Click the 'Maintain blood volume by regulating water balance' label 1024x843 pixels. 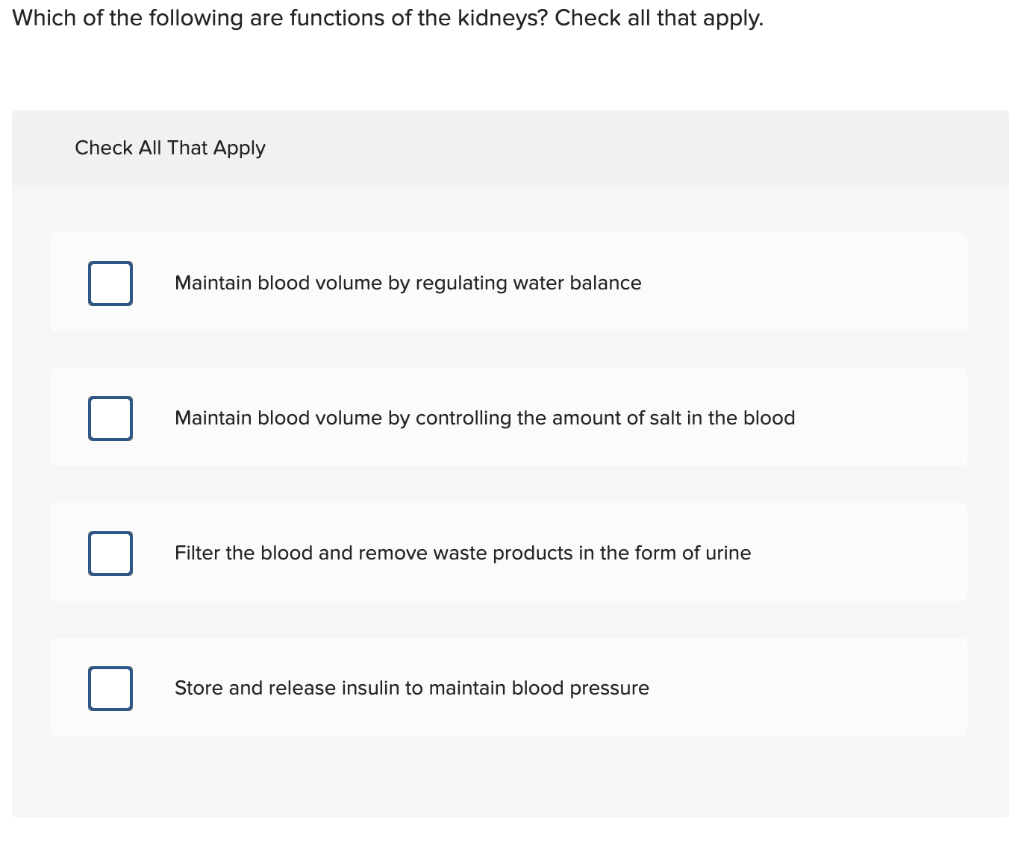click(407, 283)
